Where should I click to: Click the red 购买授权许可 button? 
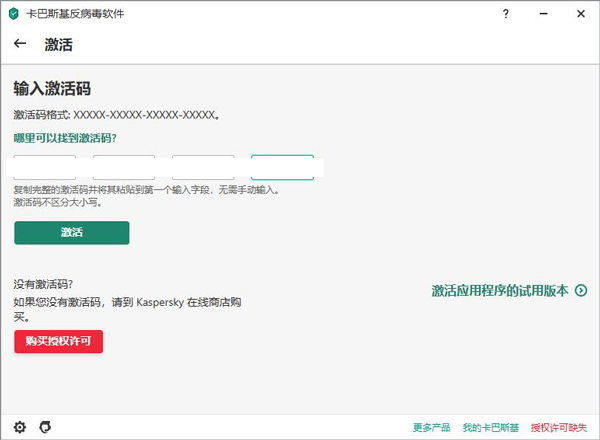59,341
